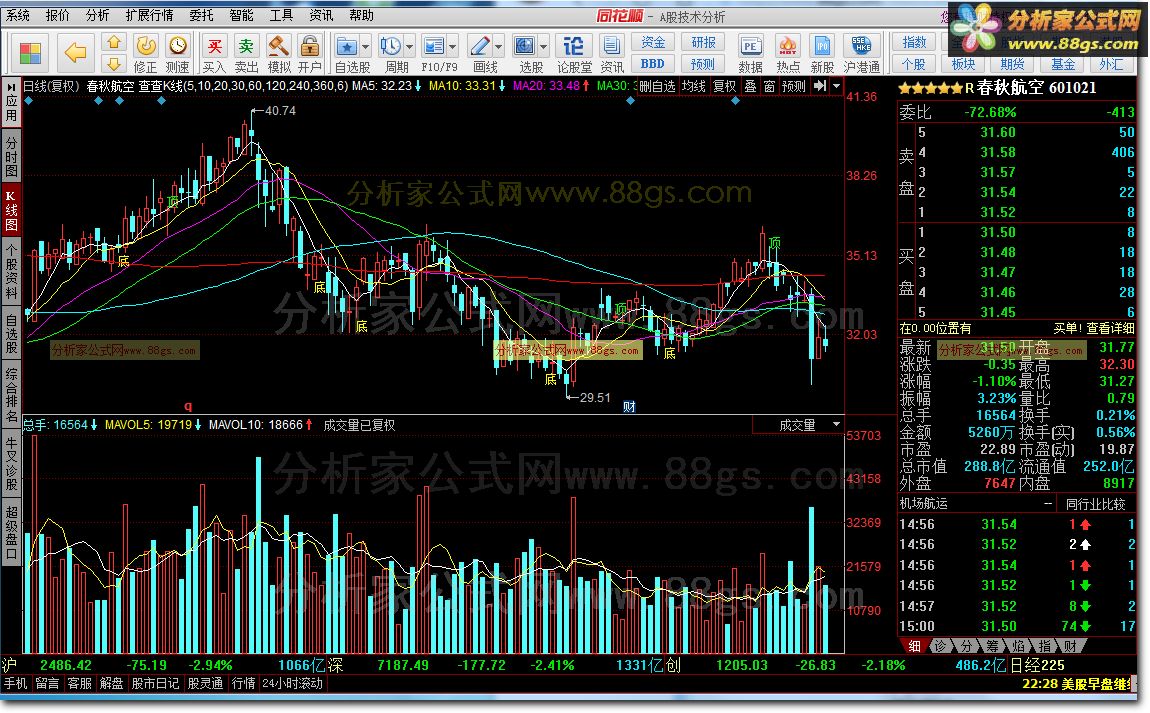Open the 扩展行情 menu
1150x713 pixels.
click(150, 15)
